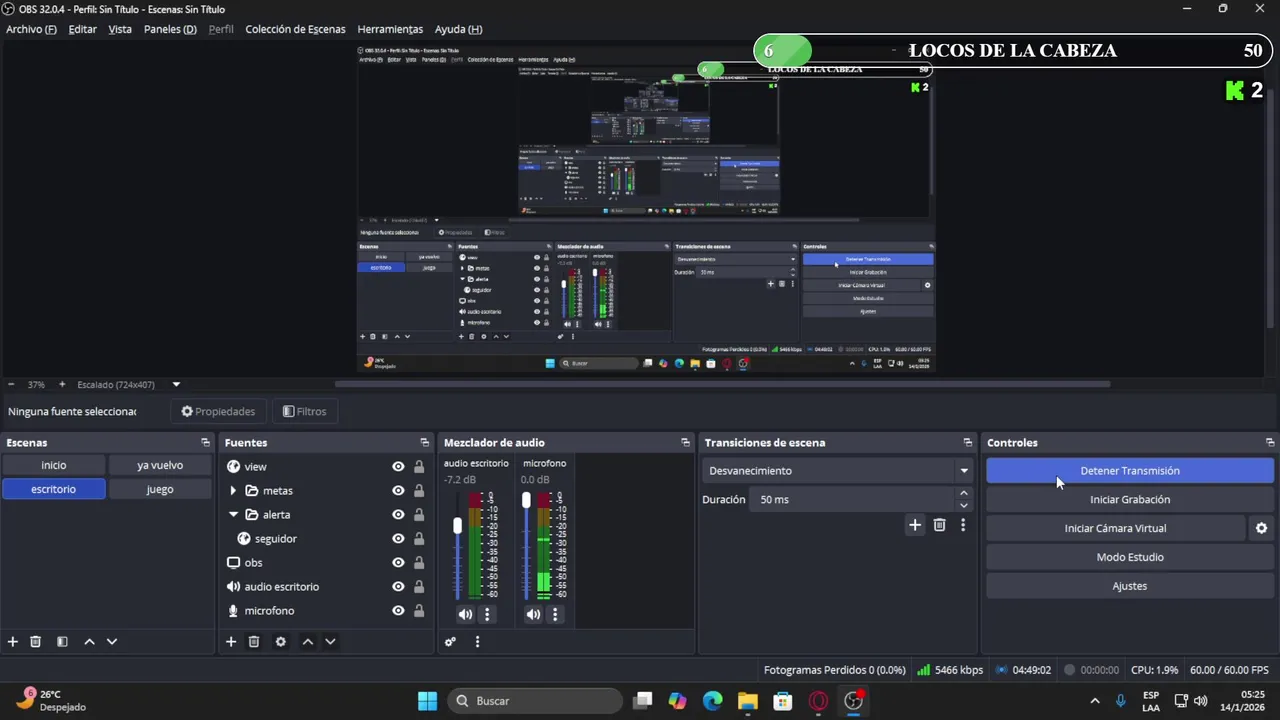Toggle lock on audio escritorio source

click(x=419, y=586)
